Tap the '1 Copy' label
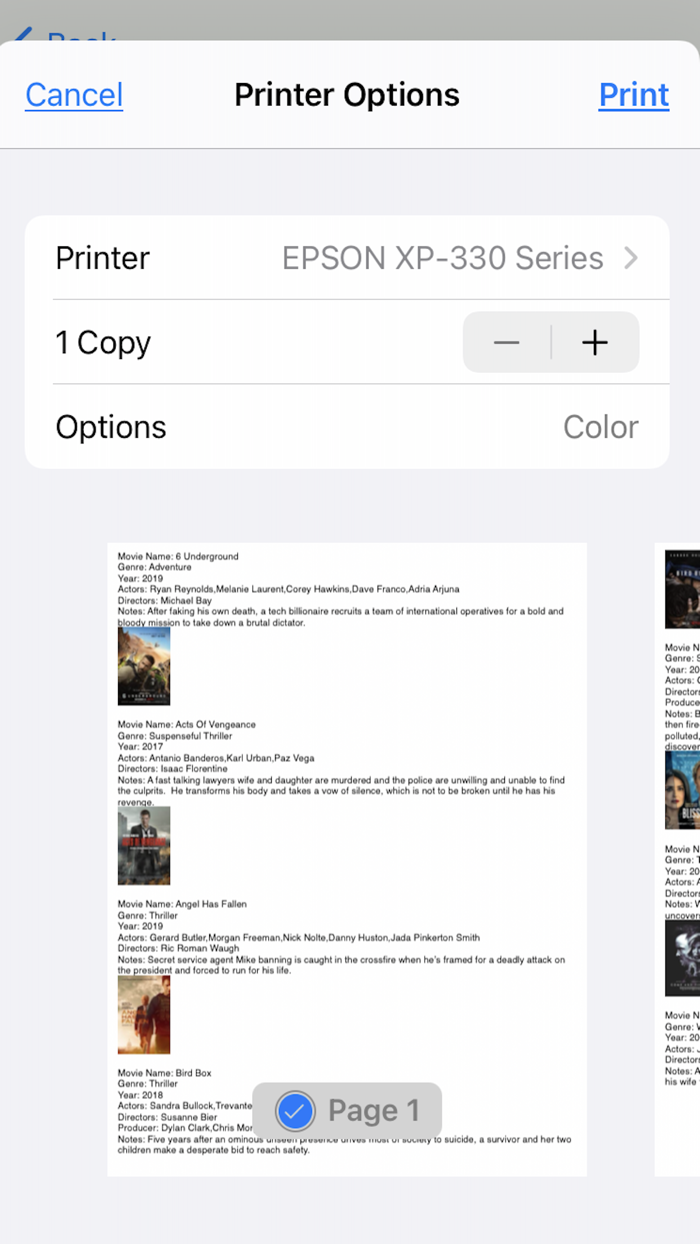700x1244 pixels. (x=103, y=343)
